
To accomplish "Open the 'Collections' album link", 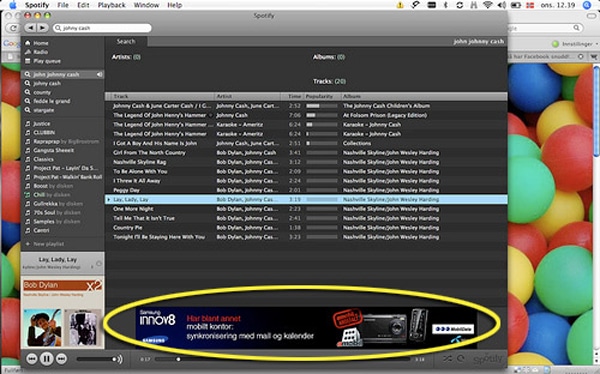I will click(x=357, y=143).
